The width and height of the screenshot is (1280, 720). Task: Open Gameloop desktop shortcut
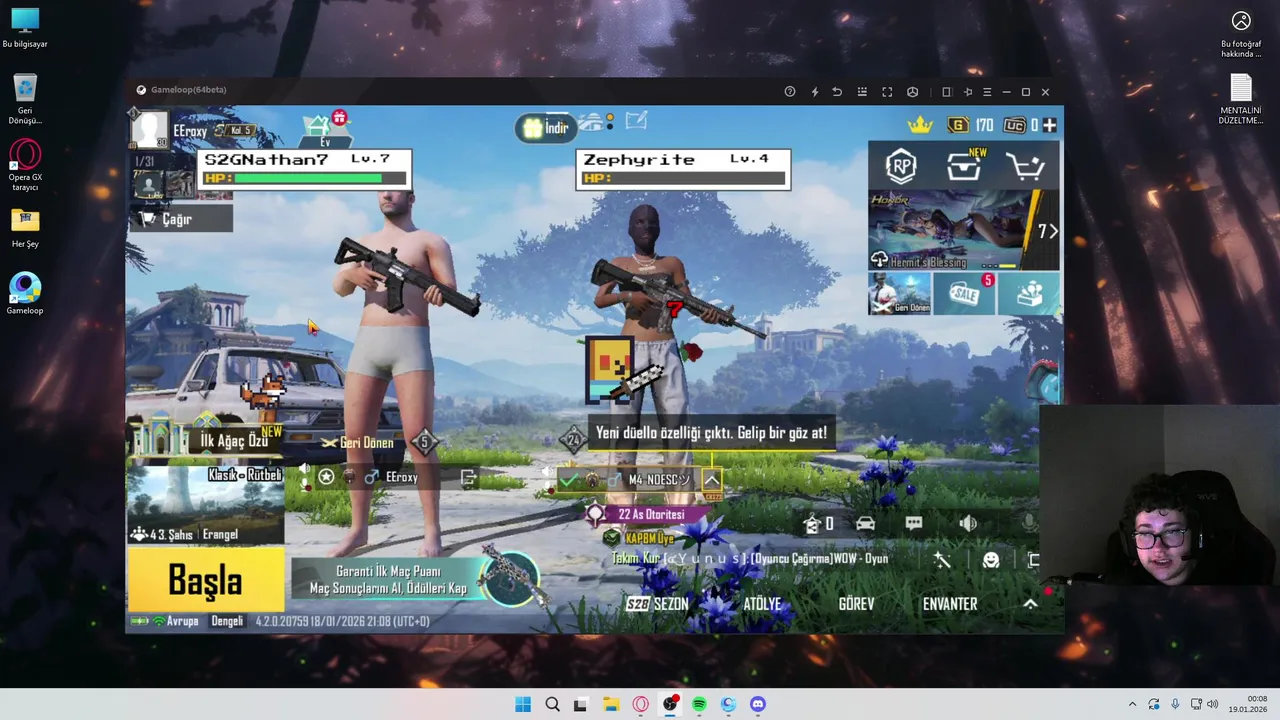click(x=25, y=294)
